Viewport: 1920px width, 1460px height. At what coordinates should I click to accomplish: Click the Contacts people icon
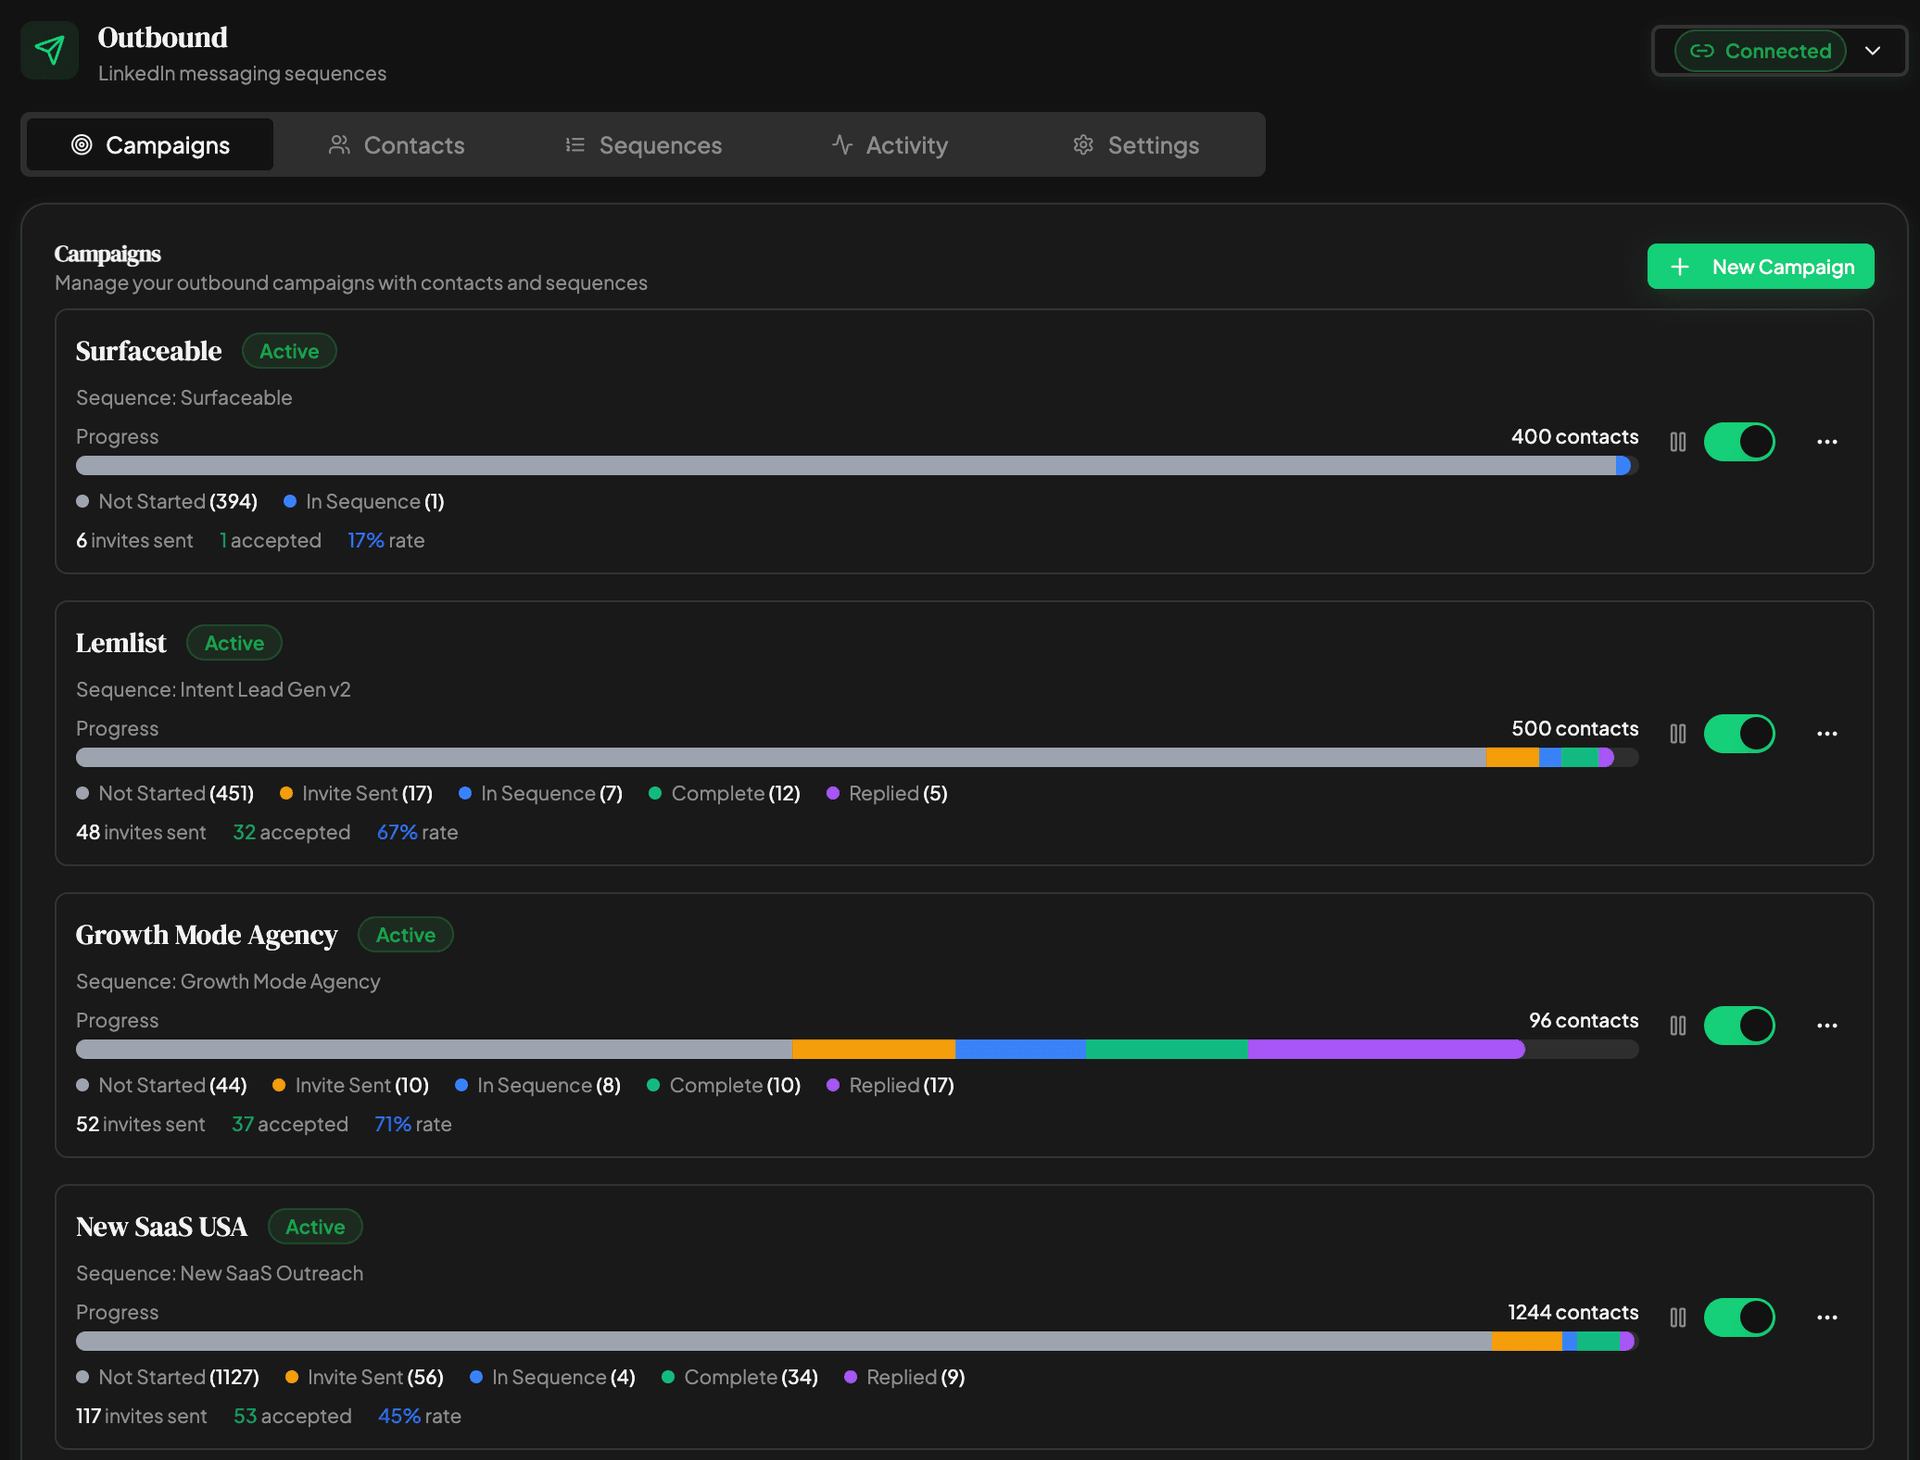(x=338, y=145)
